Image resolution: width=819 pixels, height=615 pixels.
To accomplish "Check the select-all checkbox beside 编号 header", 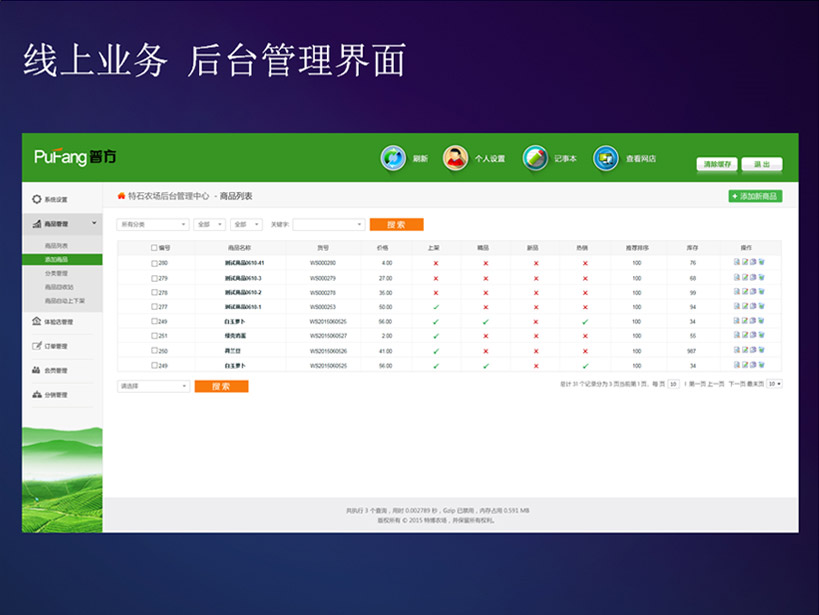I will tap(154, 247).
